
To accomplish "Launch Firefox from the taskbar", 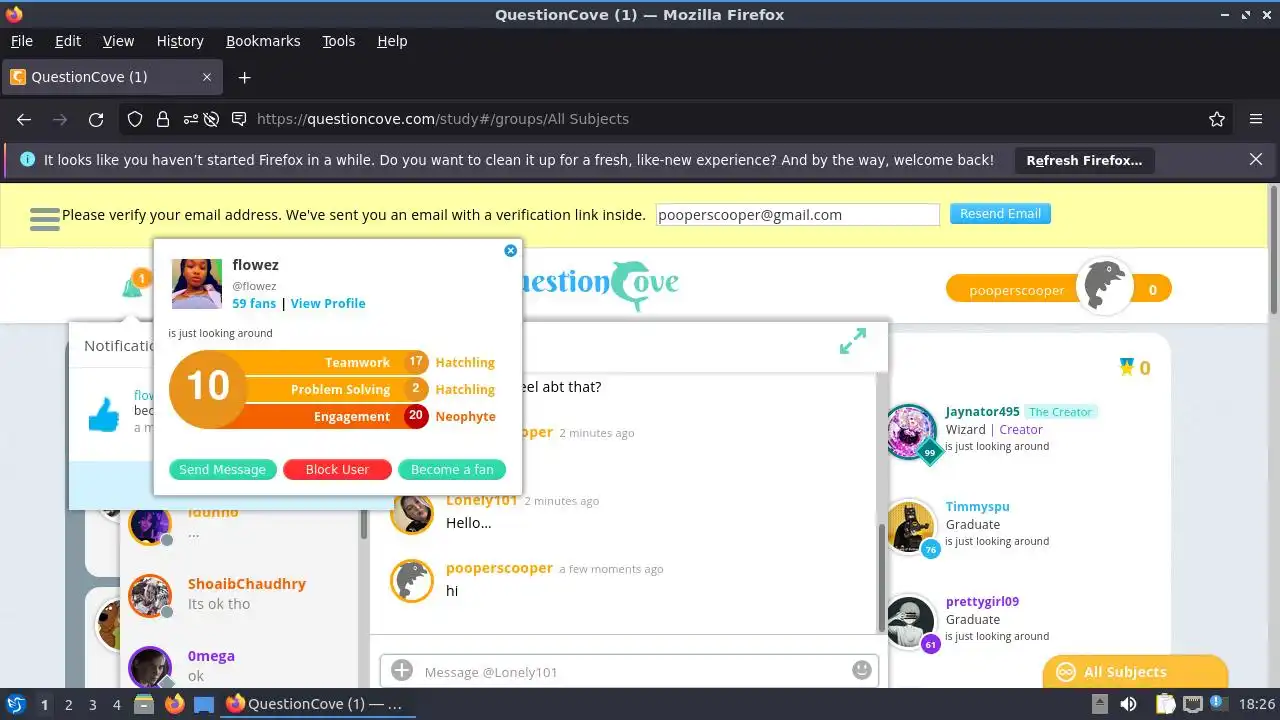I will click(x=175, y=704).
